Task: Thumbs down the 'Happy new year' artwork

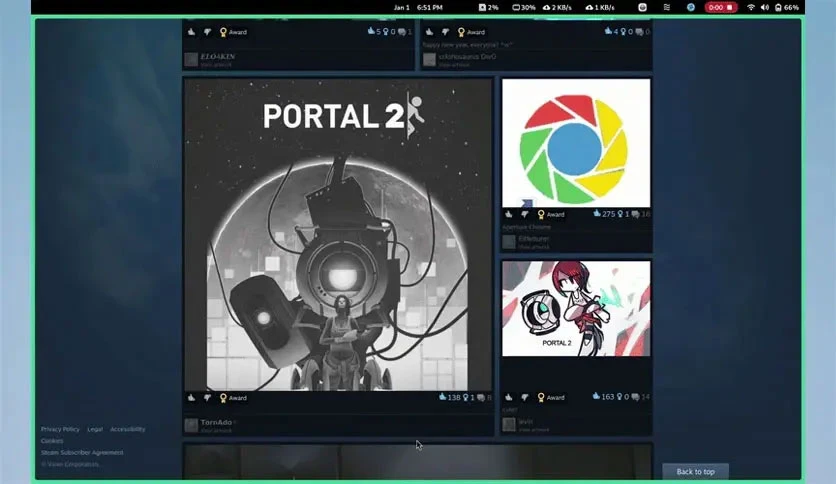Action: (x=445, y=32)
